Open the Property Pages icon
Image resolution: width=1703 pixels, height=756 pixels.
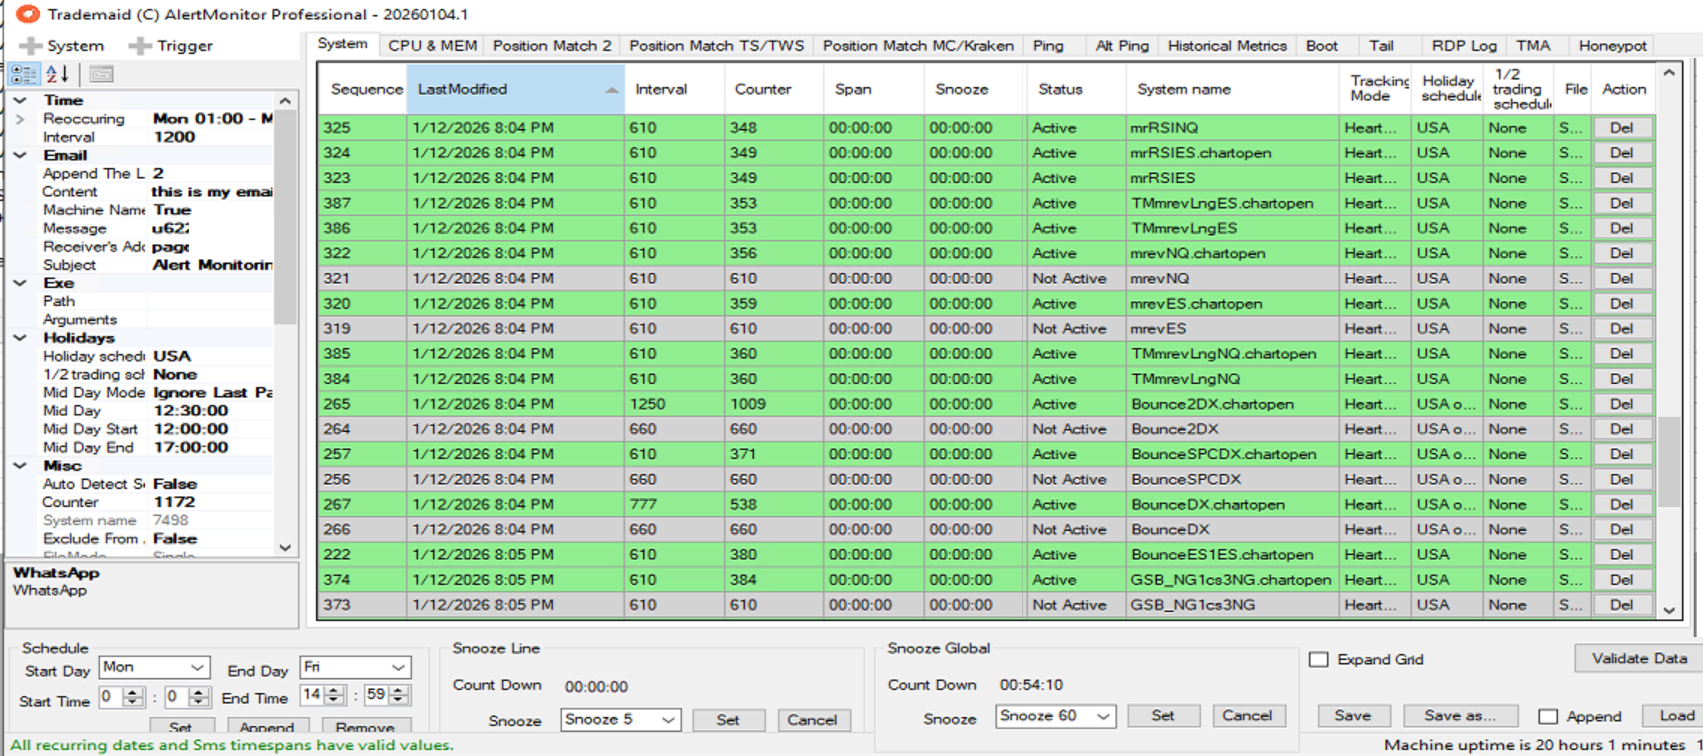point(101,74)
